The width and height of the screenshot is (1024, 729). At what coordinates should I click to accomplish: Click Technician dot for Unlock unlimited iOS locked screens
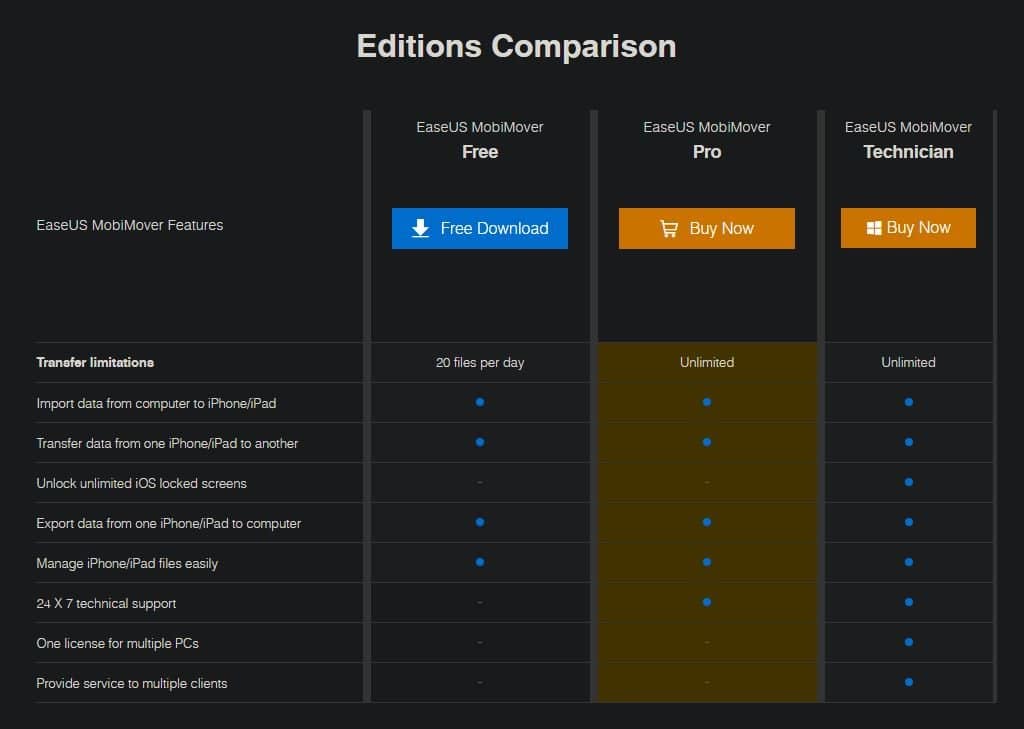(908, 482)
